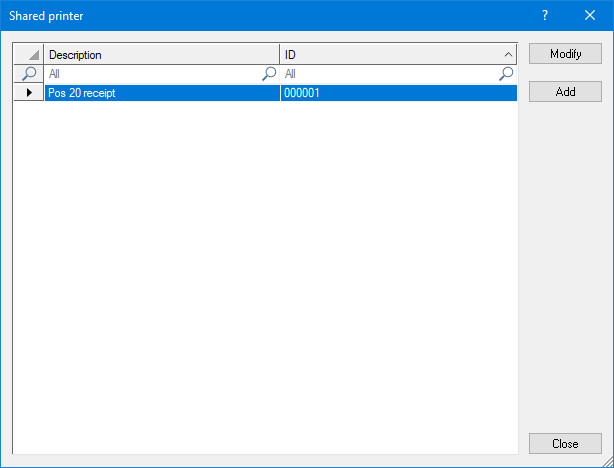
Task: Click the Shared printer title bar text
Action: pos(47,15)
